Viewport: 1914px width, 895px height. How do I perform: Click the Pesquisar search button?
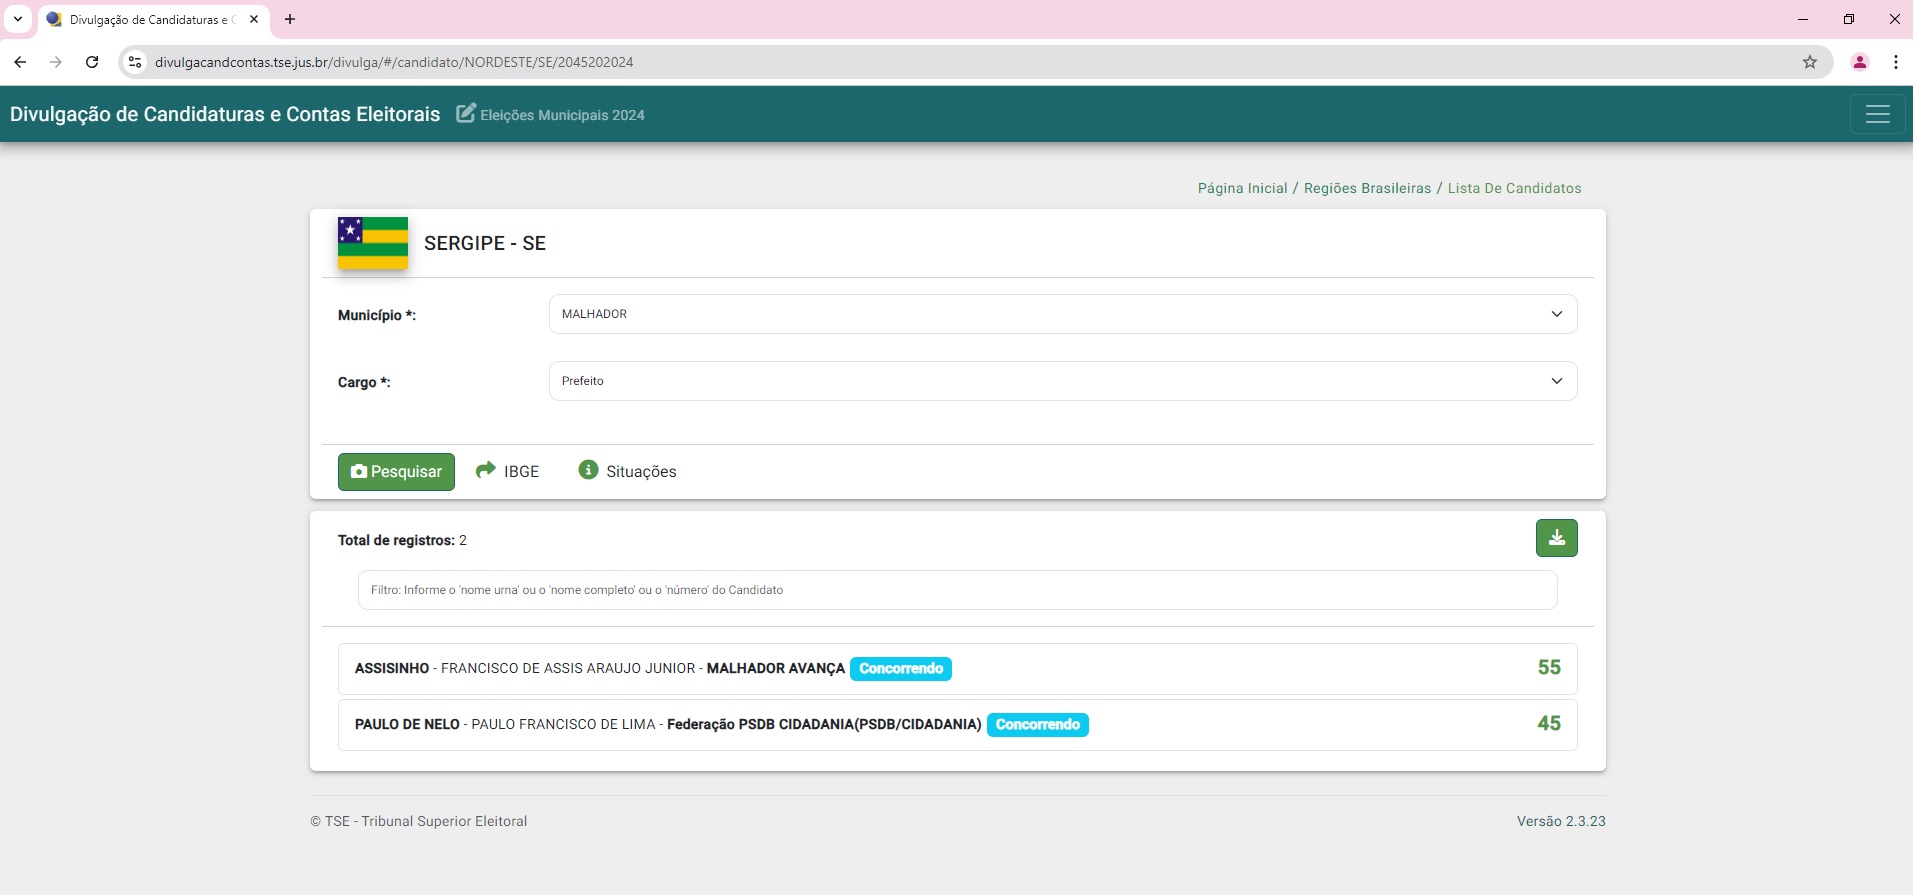coord(396,472)
